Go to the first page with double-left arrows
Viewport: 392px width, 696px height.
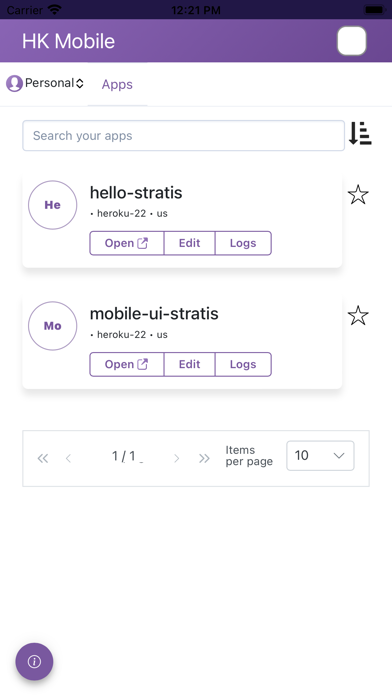point(43,458)
